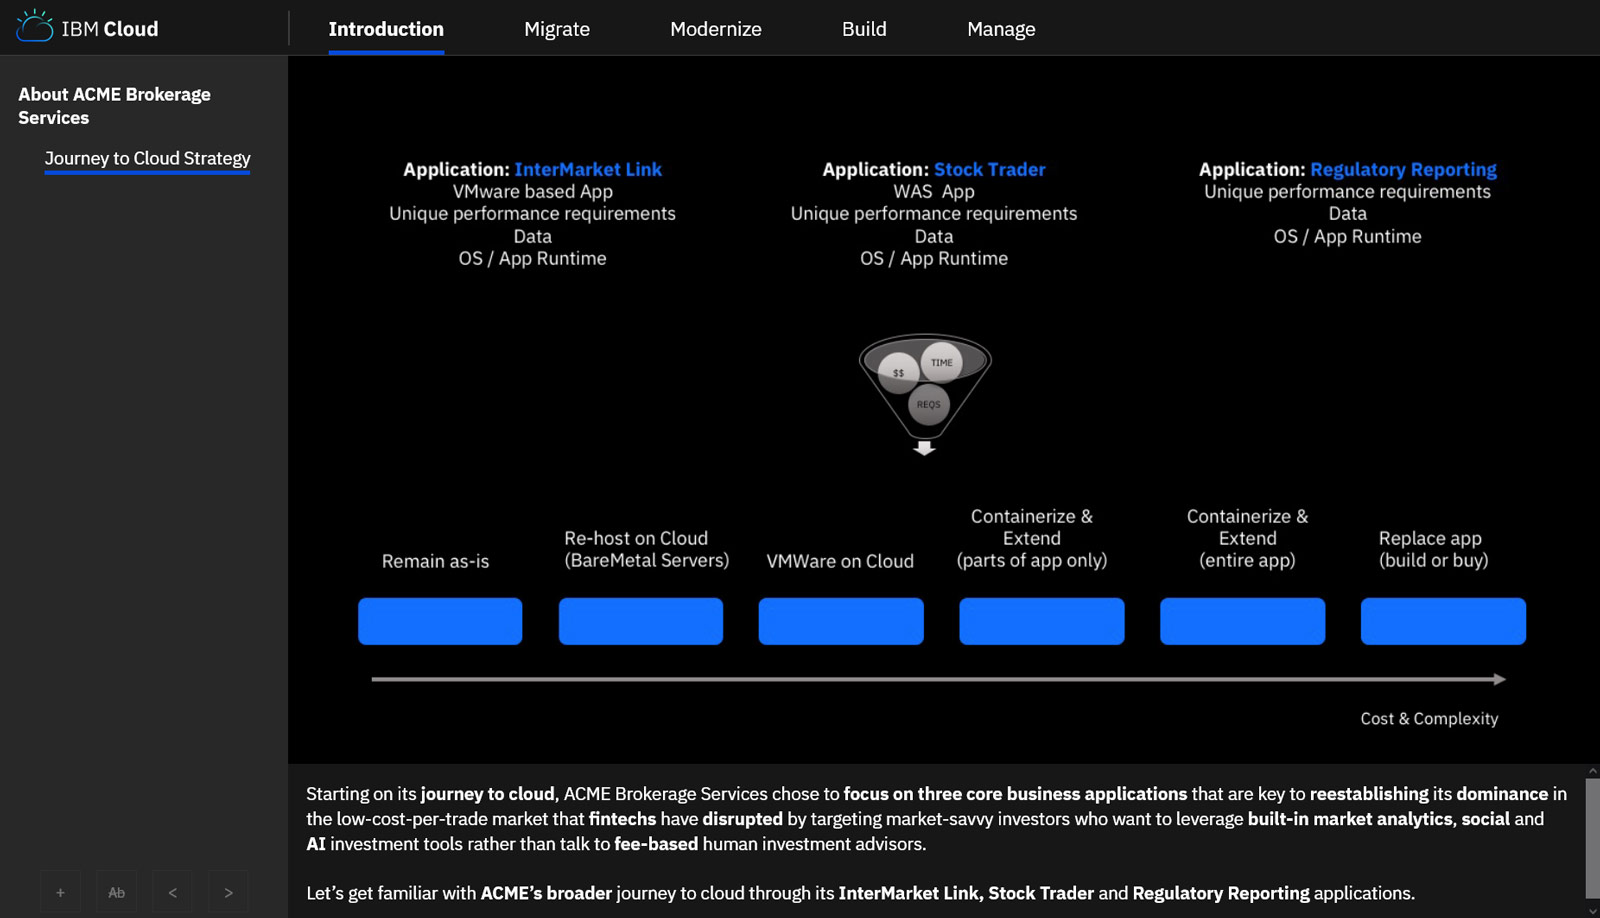Click blue box under VMWare on Cloud
1600x918 pixels.
tap(841, 621)
